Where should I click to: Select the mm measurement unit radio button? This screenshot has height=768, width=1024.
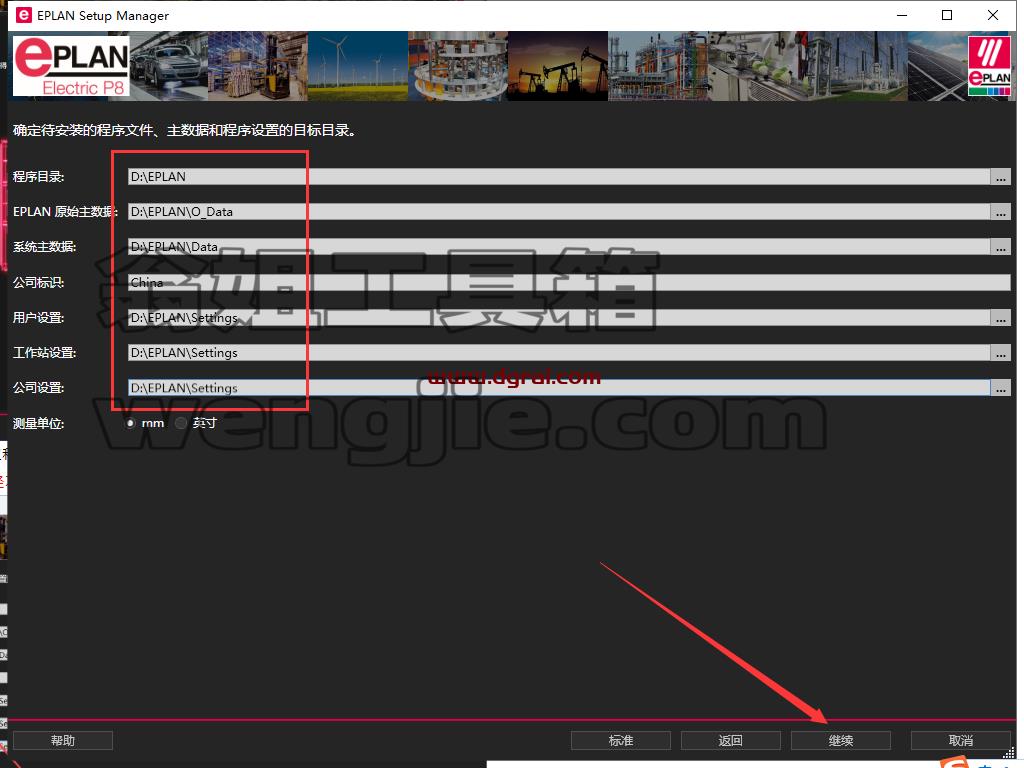coord(131,423)
